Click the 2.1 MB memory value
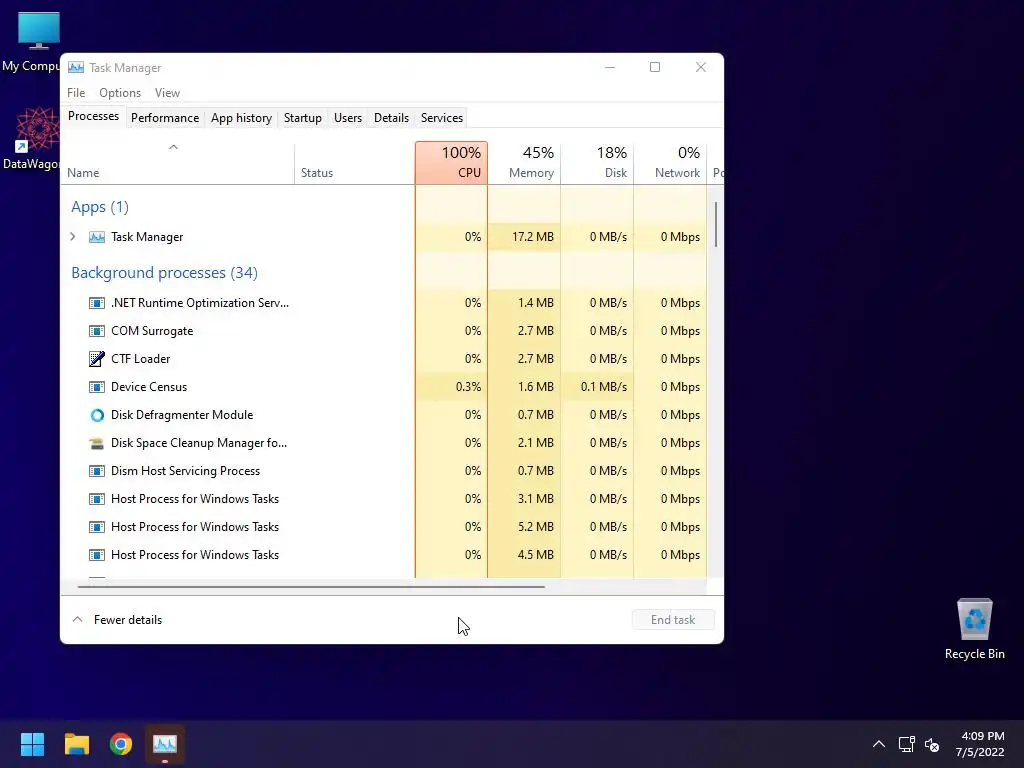The width and height of the screenshot is (1024, 768). pos(536,443)
